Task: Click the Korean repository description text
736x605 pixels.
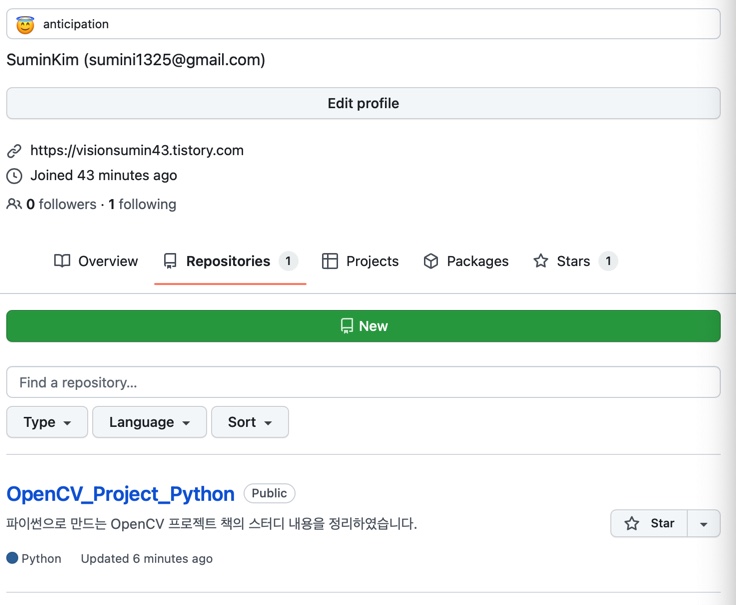Action: coord(211,523)
